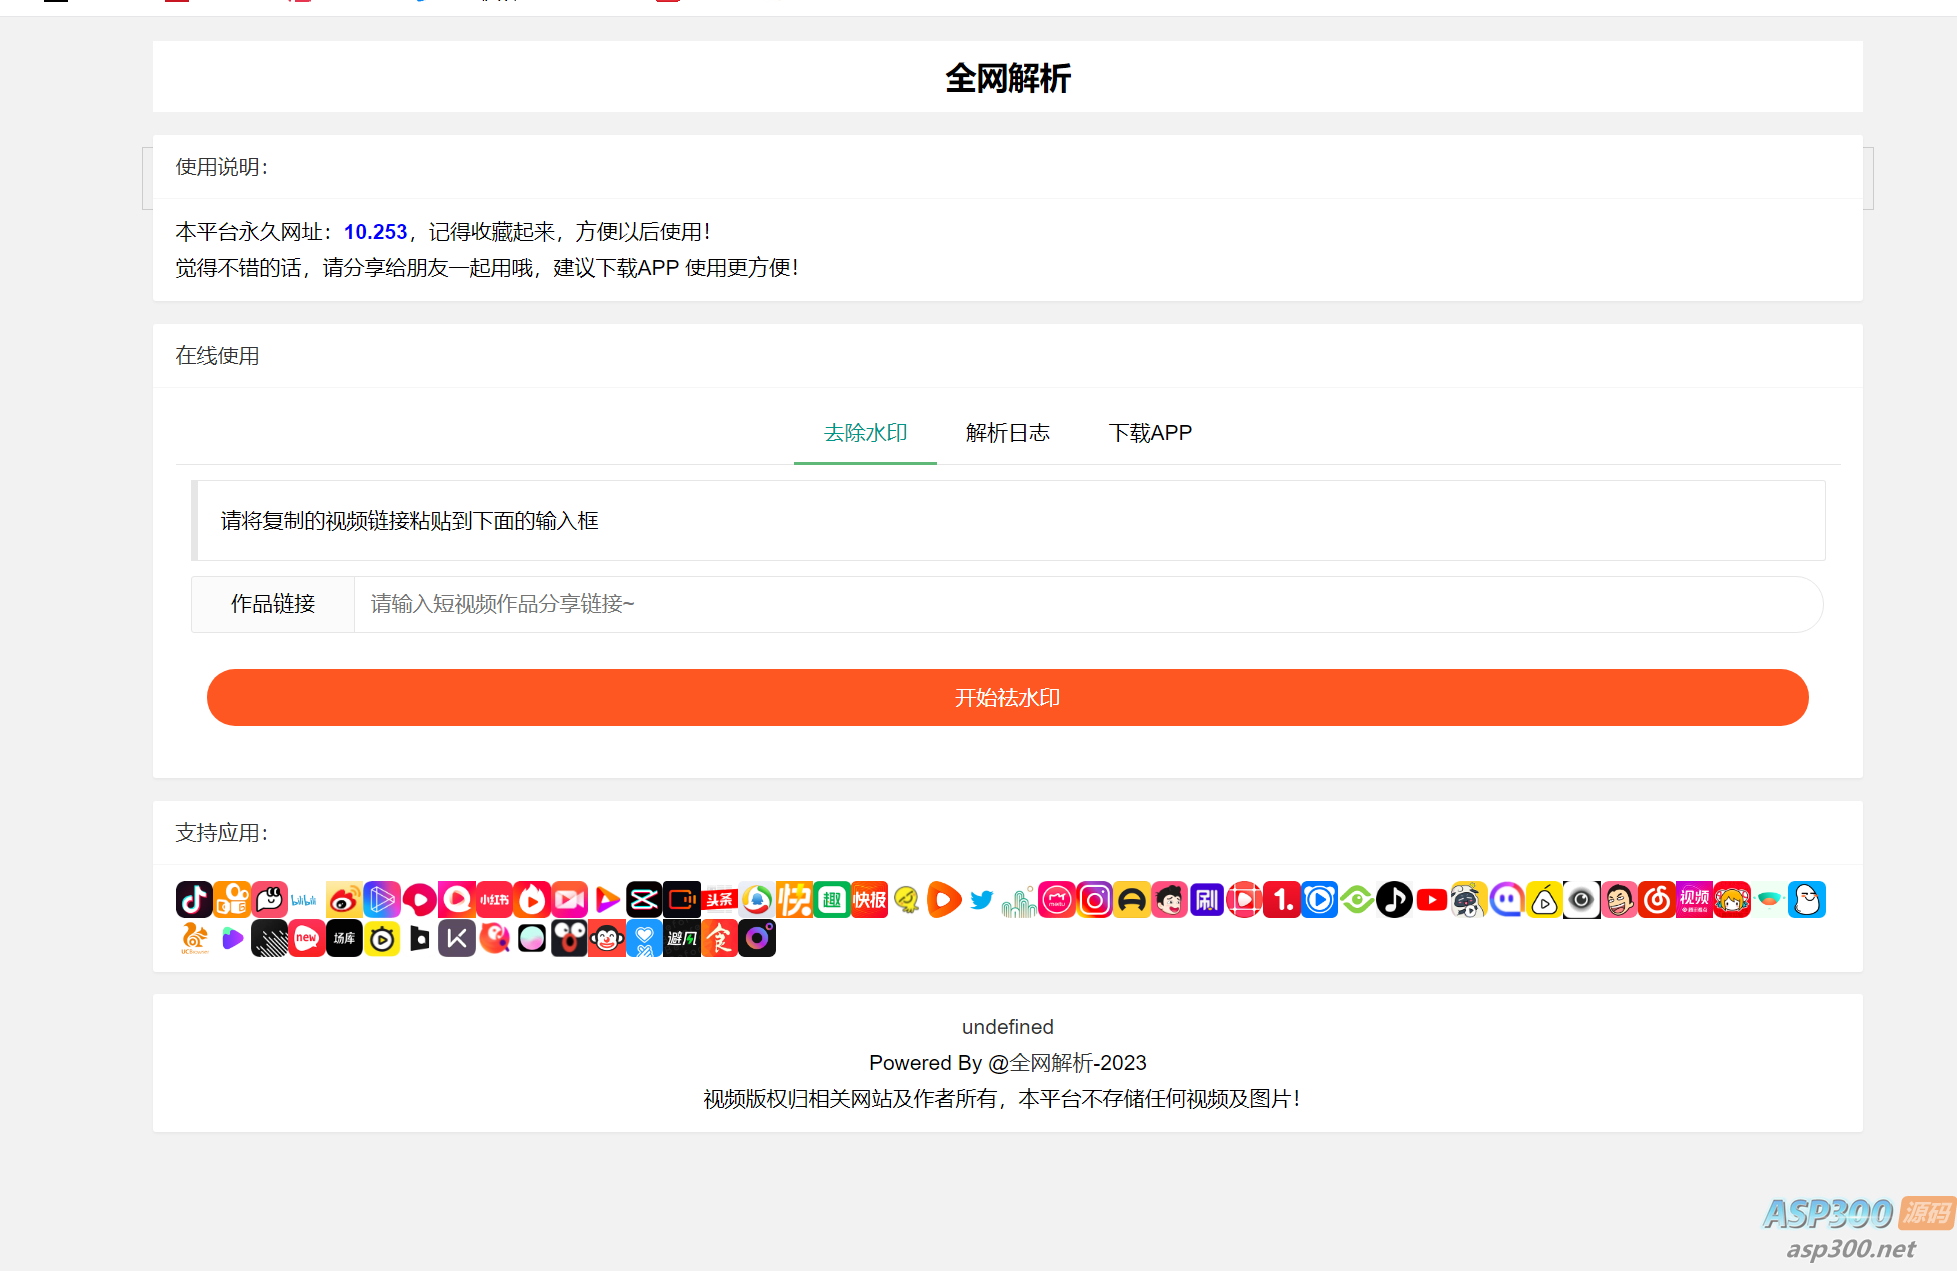1957x1271 pixels.
Task: Open the 10.253 permanent address link
Action: tap(376, 232)
